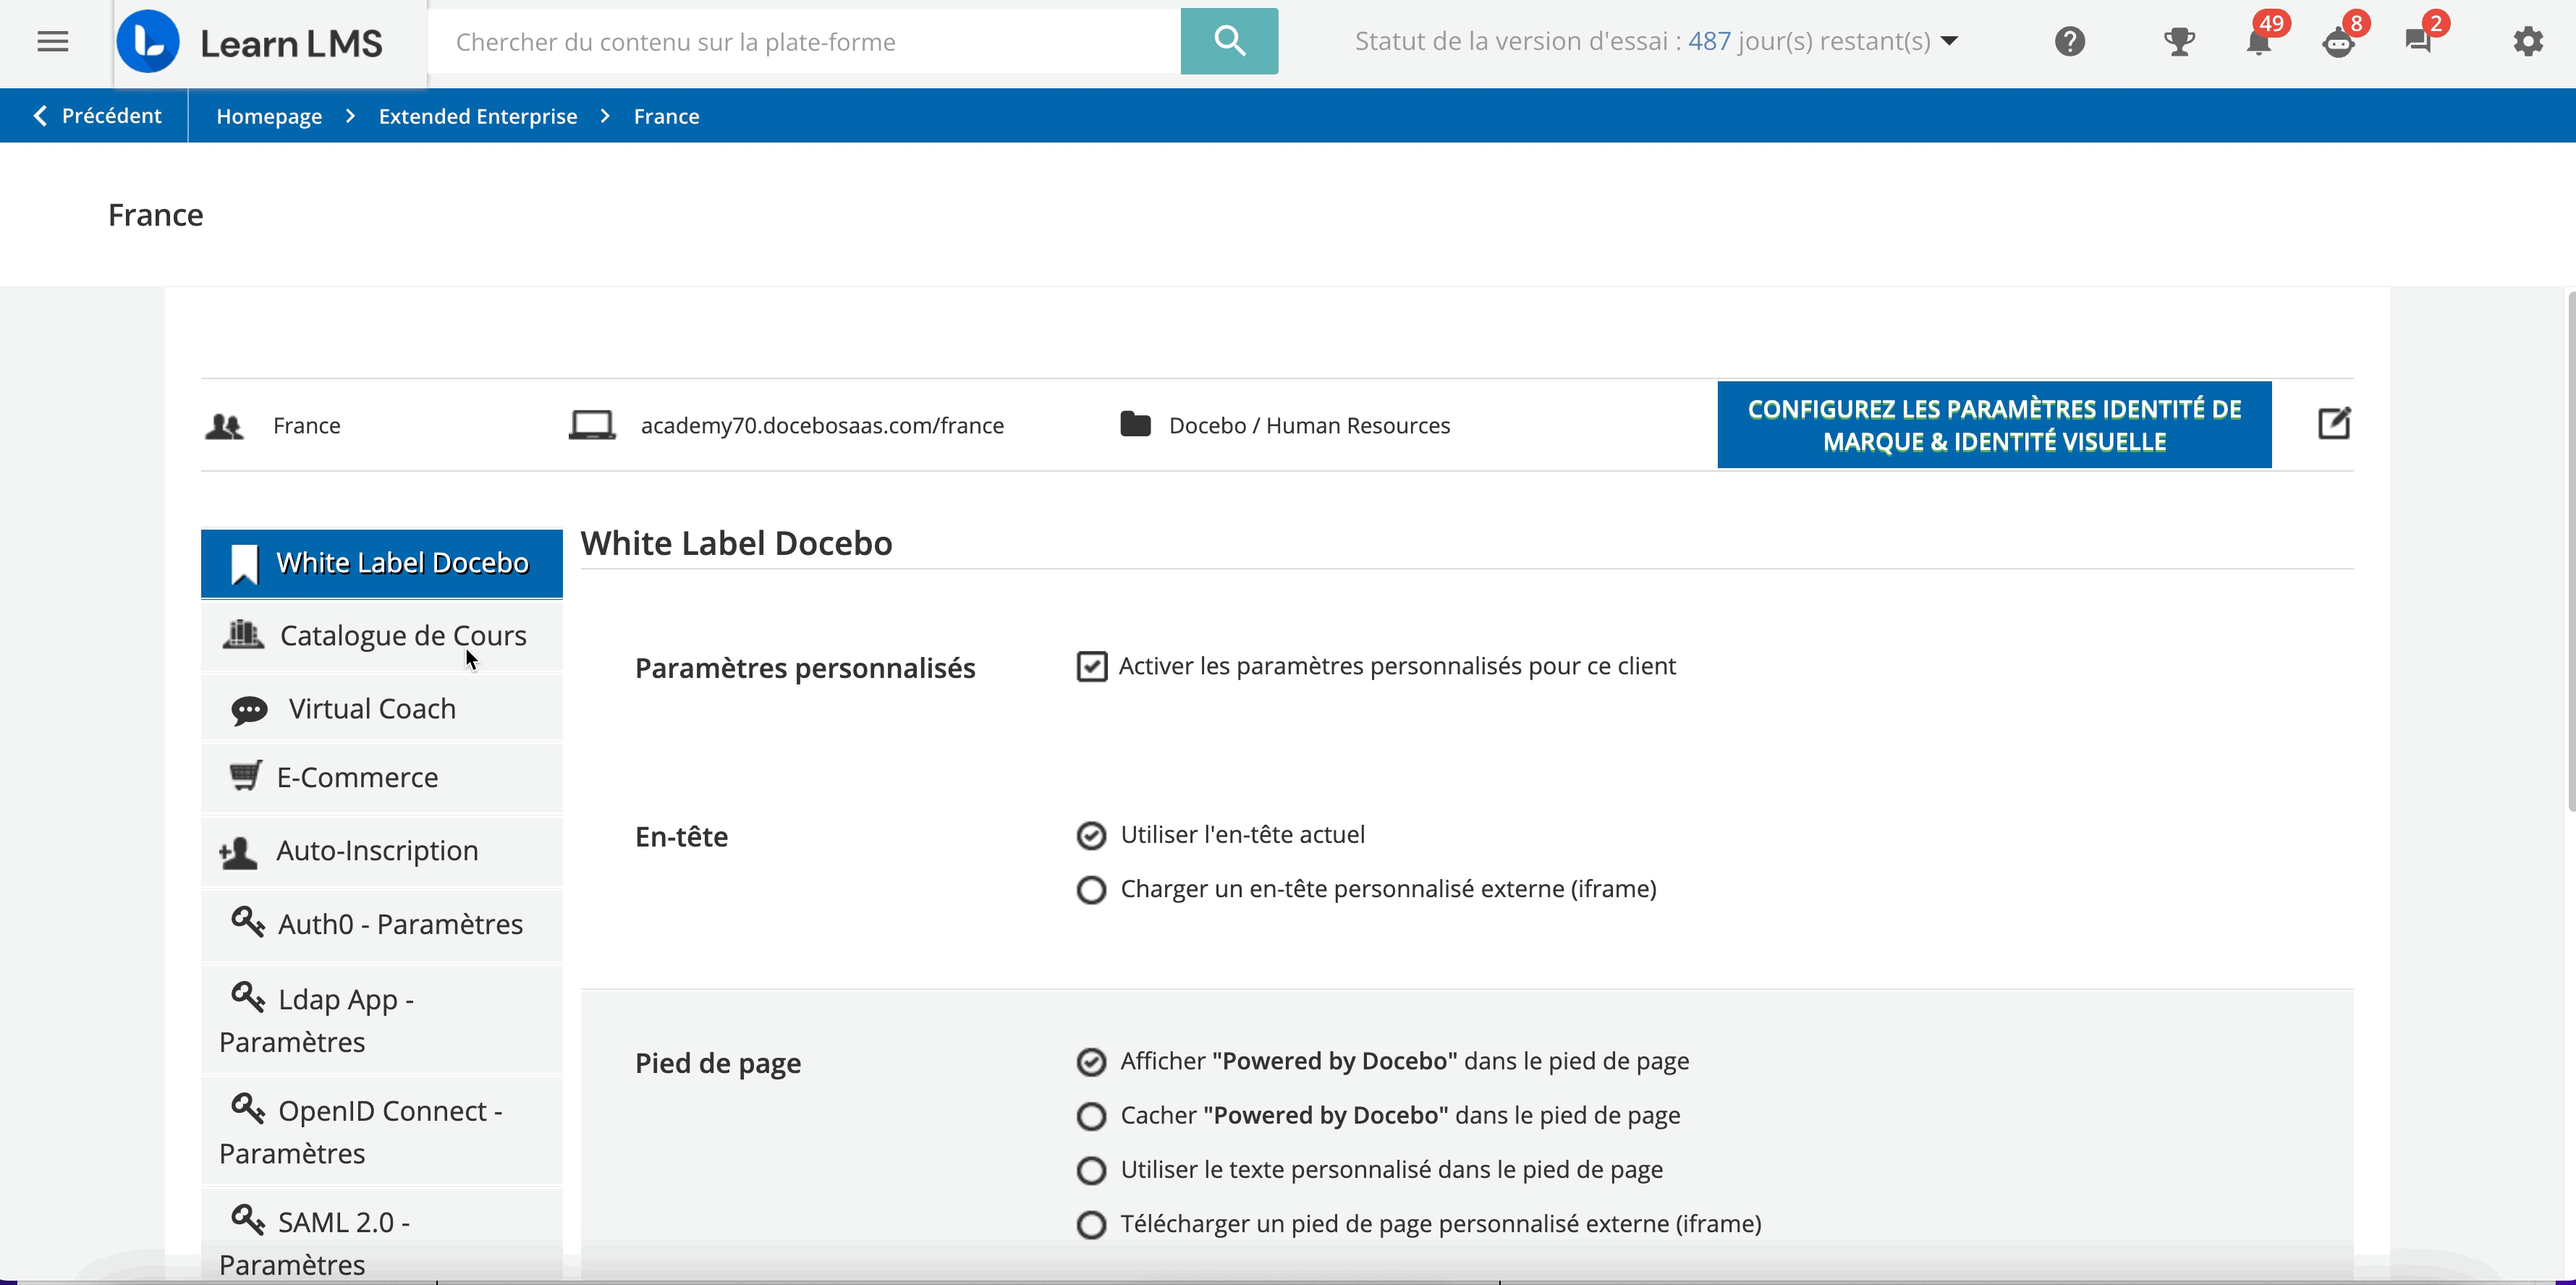Click the Learn LMS logo

tap(250, 42)
